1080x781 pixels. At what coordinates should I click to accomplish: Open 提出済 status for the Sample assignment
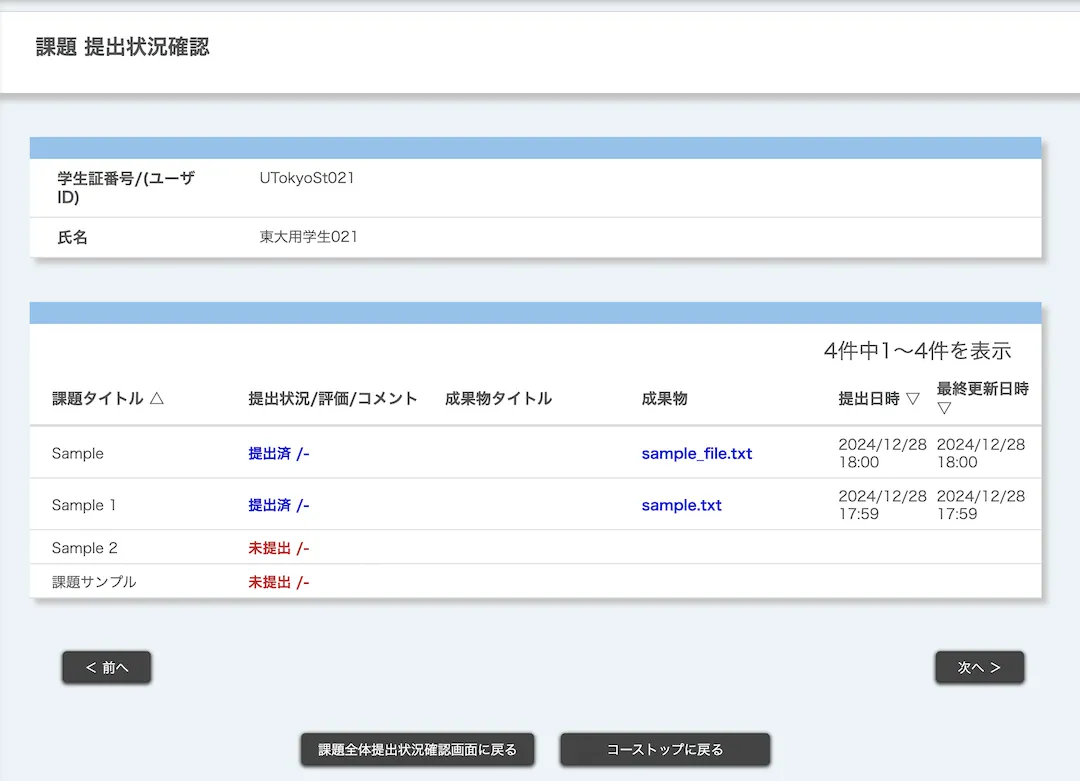click(x=268, y=453)
